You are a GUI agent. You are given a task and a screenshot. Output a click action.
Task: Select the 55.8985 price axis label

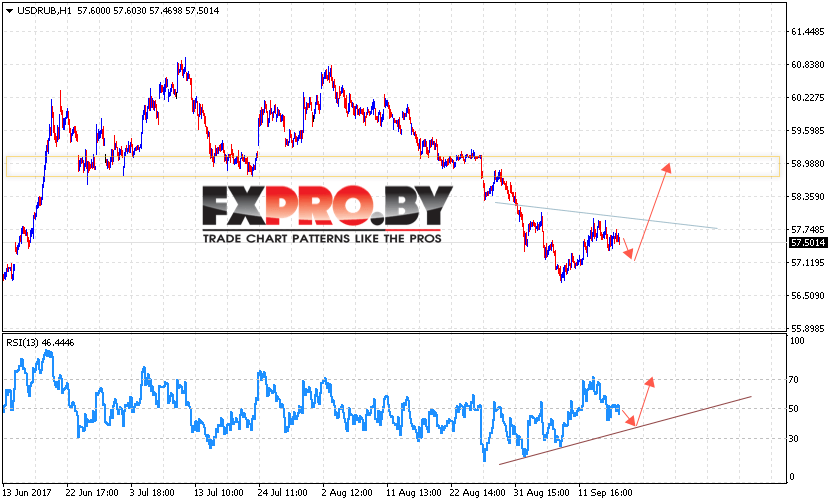807,328
